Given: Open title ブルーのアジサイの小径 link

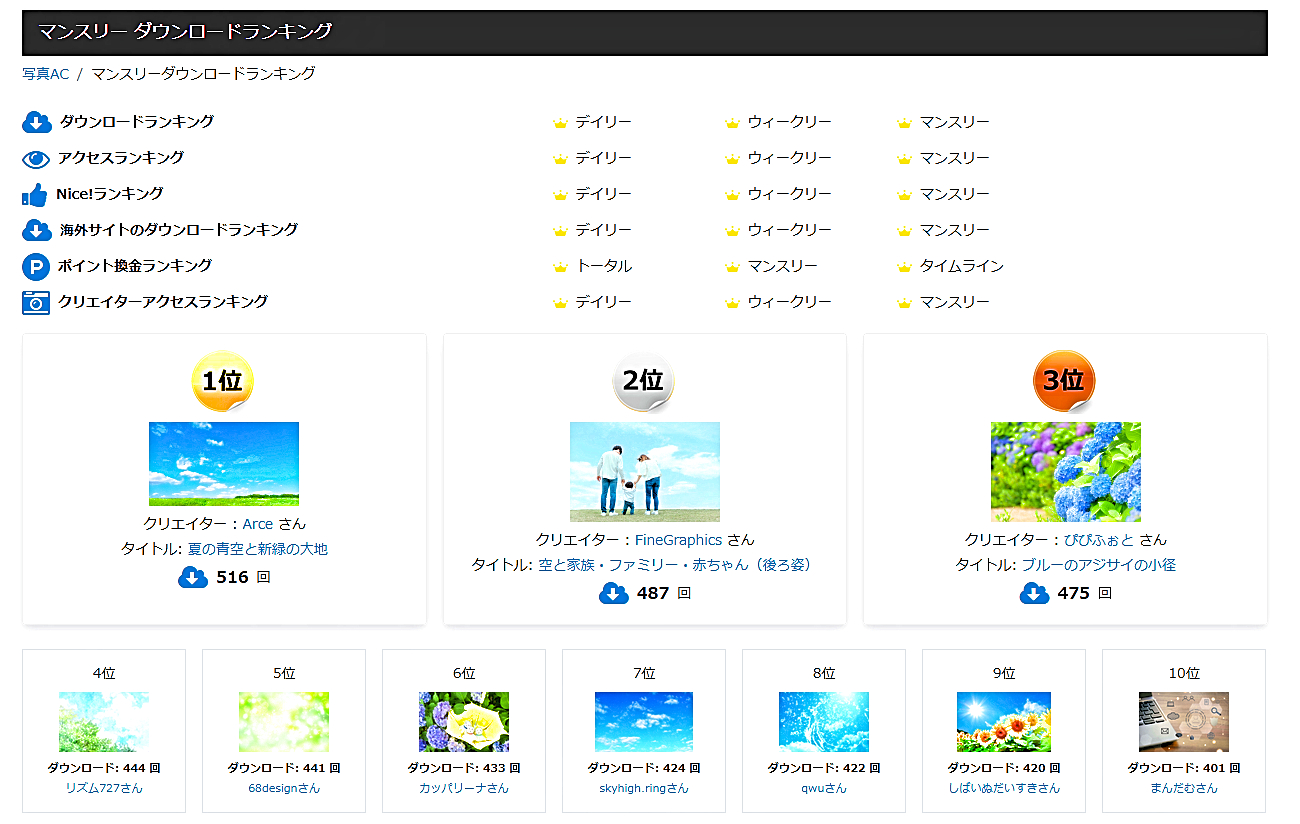Looking at the screenshot, I should 1098,565.
